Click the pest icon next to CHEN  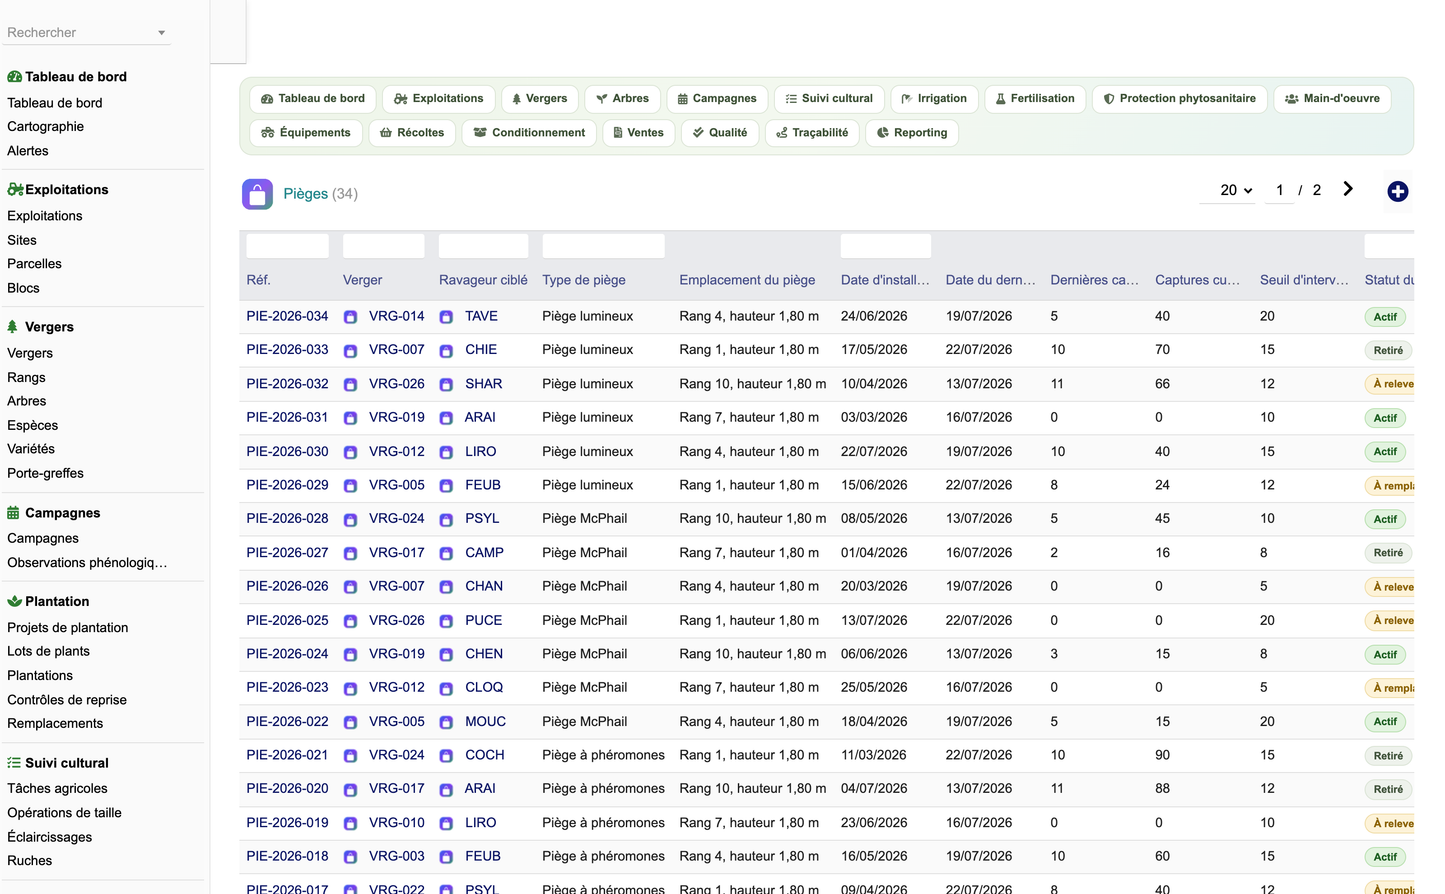coord(446,655)
